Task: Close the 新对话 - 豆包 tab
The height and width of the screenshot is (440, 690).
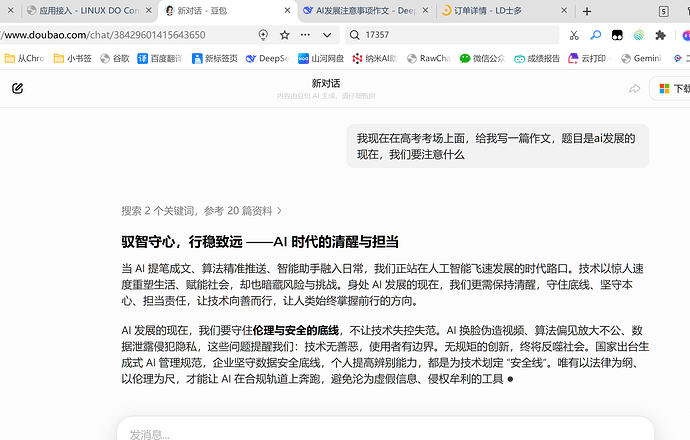Action: (x=287, y=10)
